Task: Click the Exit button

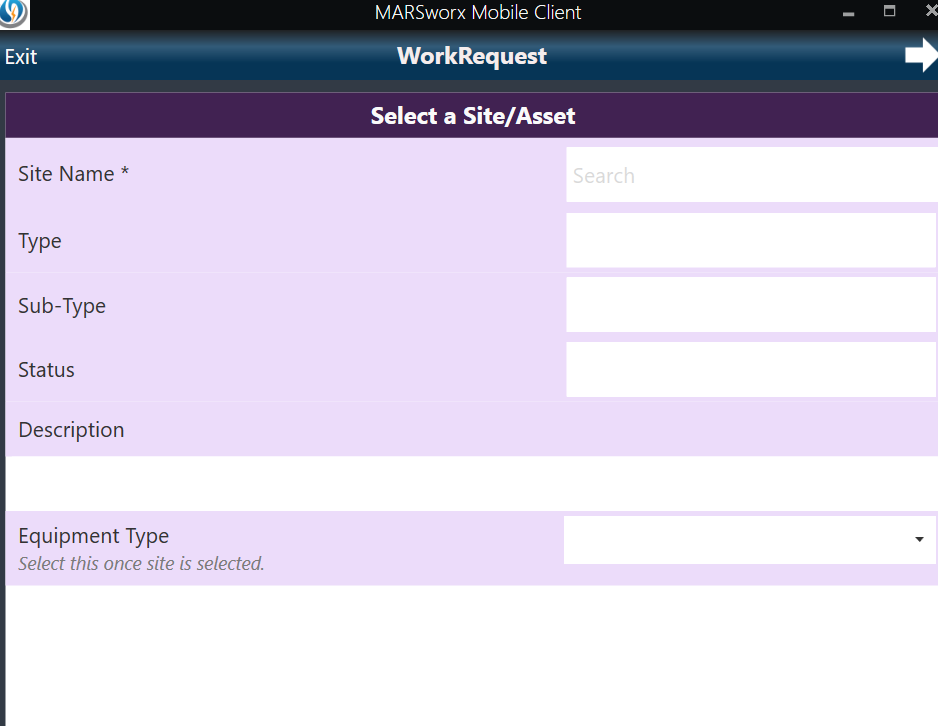Action: tap(21, 57)
